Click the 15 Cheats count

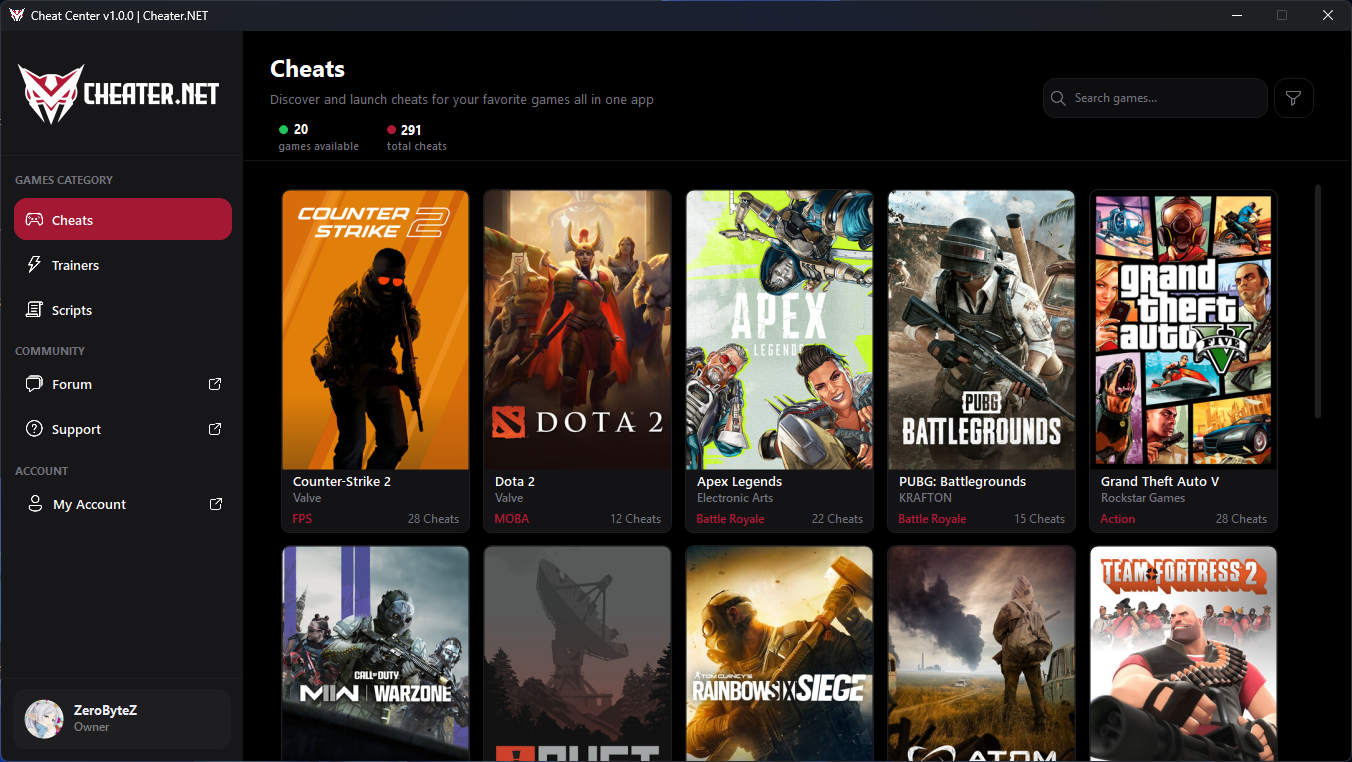[x=1039, y=519]
